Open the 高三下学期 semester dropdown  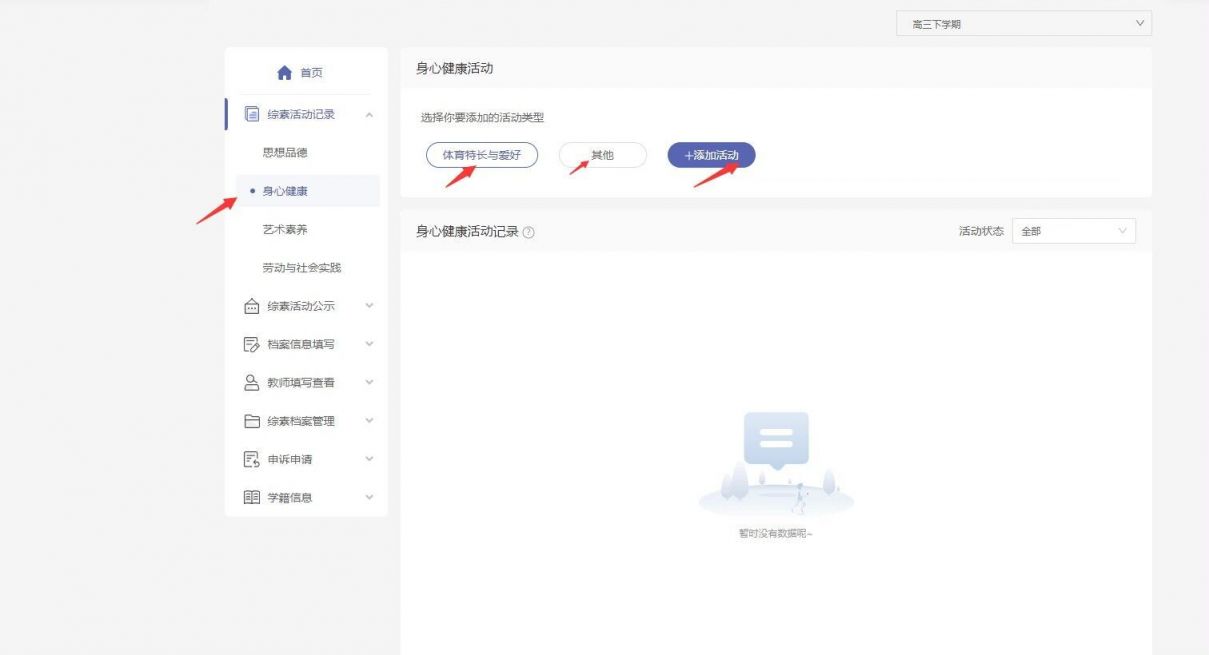pyautogui.click(x=1023, y=22)
